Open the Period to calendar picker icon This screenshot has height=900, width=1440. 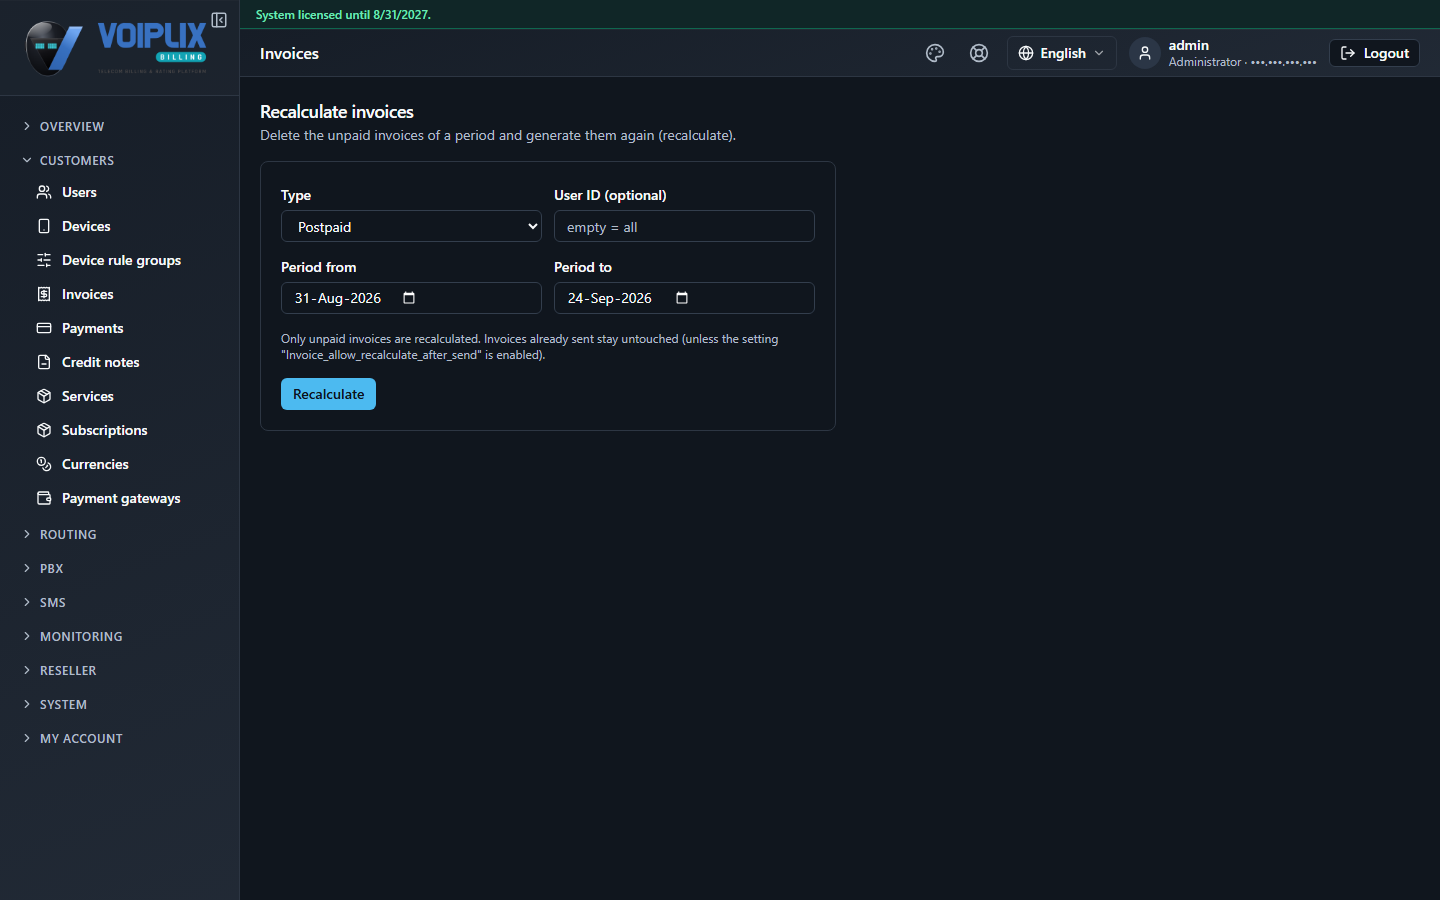(x=682, y=298)
